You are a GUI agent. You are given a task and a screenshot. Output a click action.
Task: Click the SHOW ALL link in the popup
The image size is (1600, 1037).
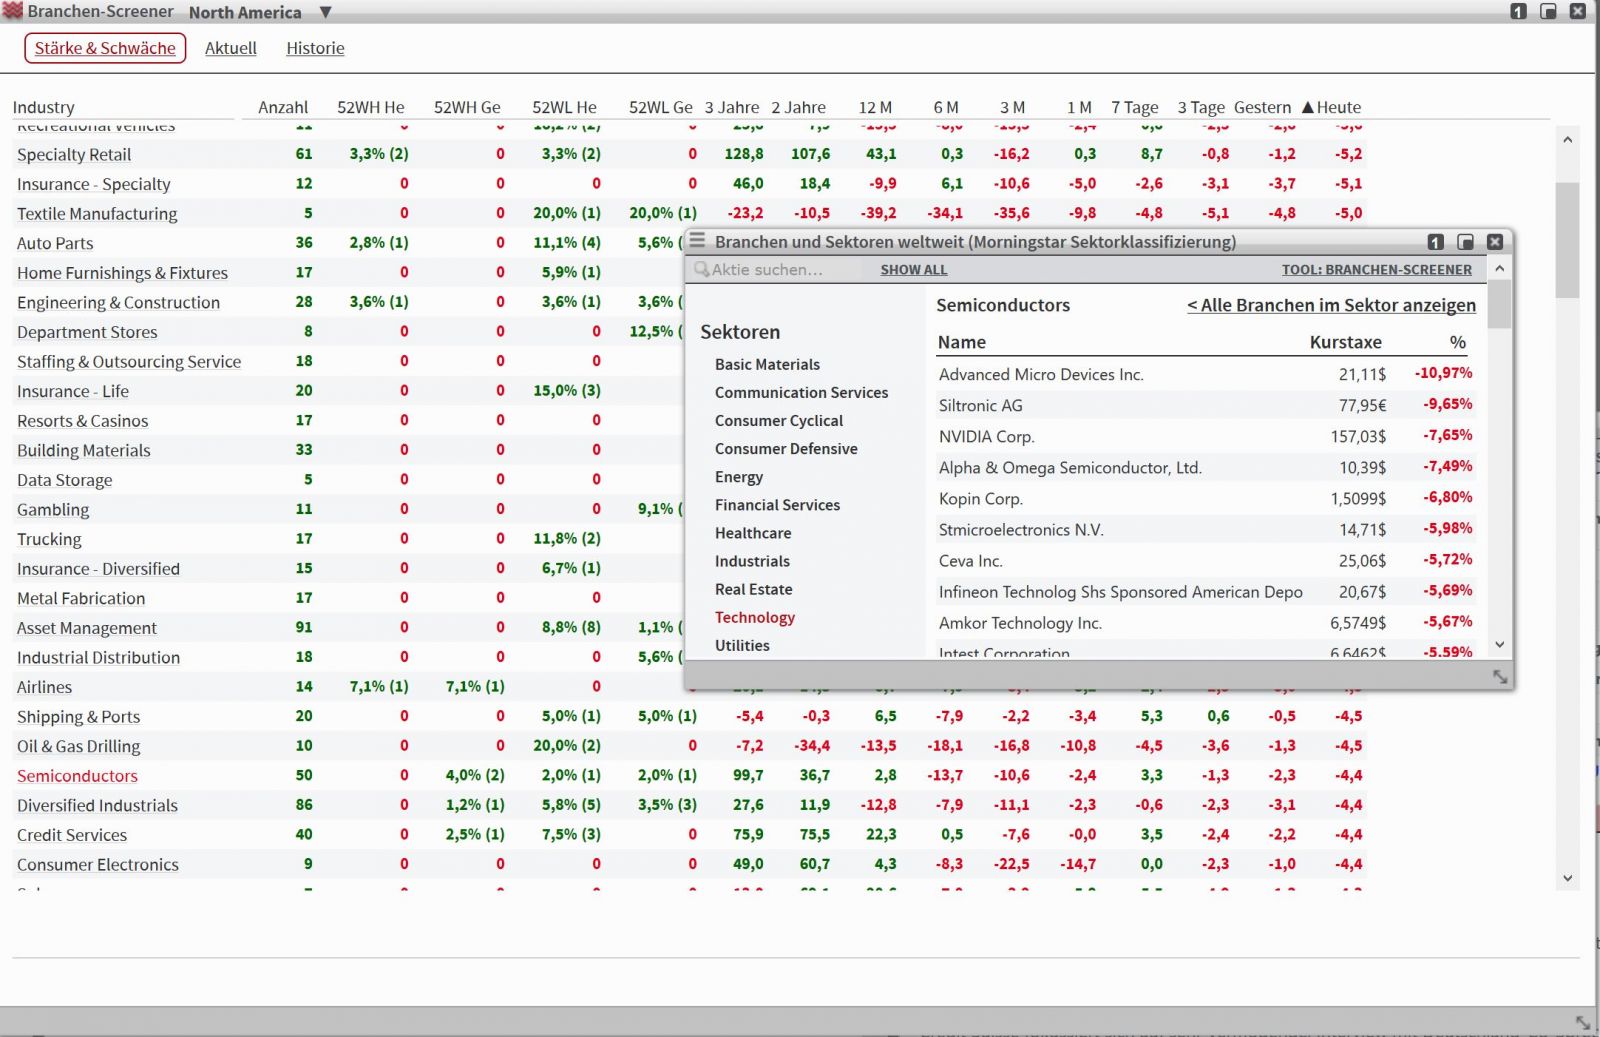point(914,270)
